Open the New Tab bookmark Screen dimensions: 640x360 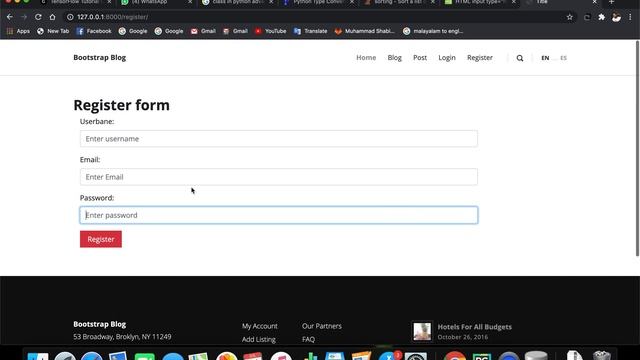coord(53,31)
